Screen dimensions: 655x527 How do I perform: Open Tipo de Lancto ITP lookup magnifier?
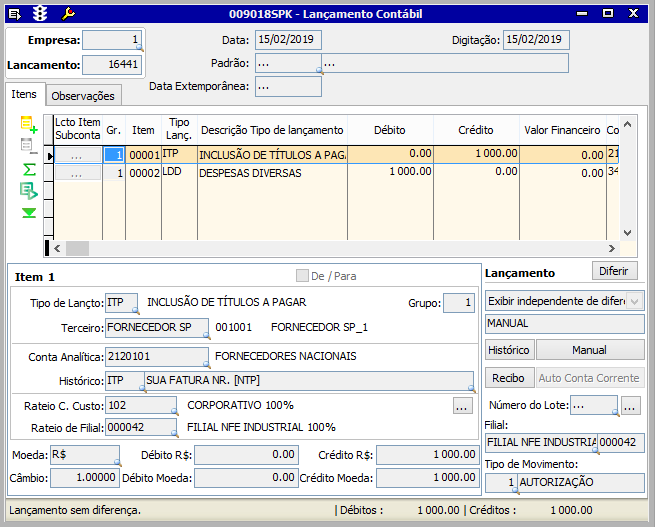click(x=135, y=310)
